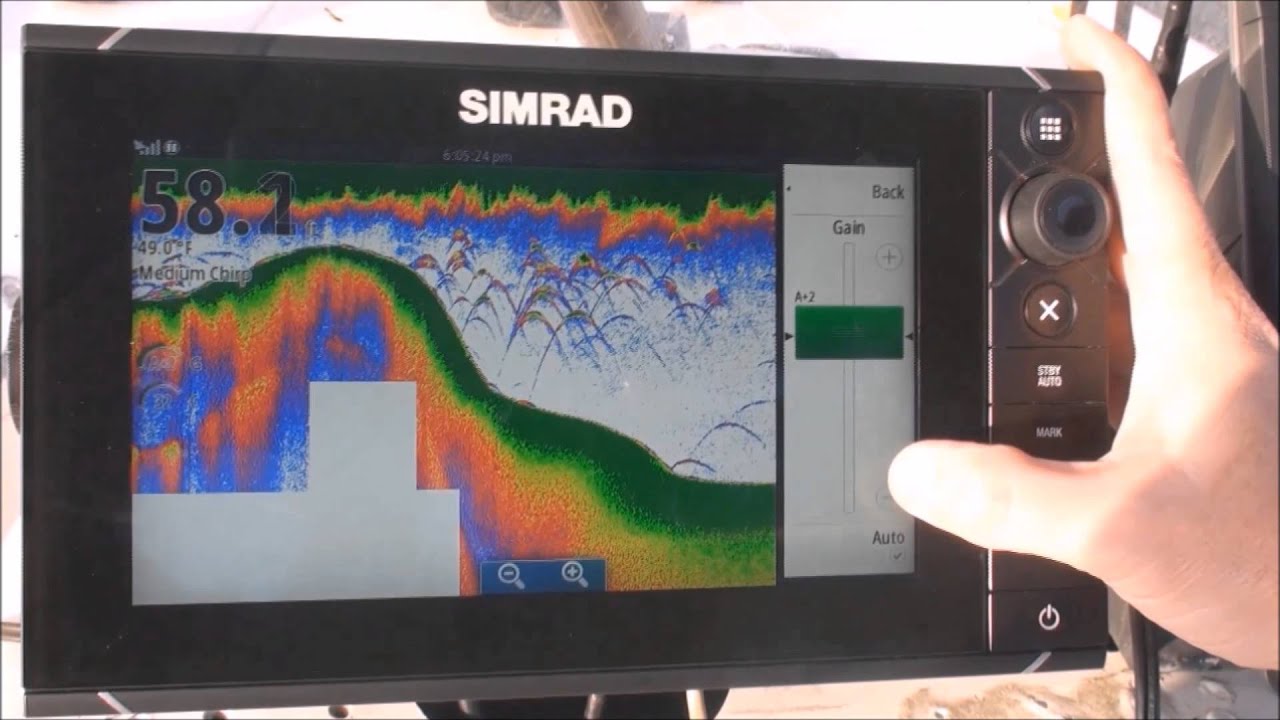Decrease gain with the minus button
Image resolution: width=1280 pixels, height=720 pixels.
click(x=887, y=497)
